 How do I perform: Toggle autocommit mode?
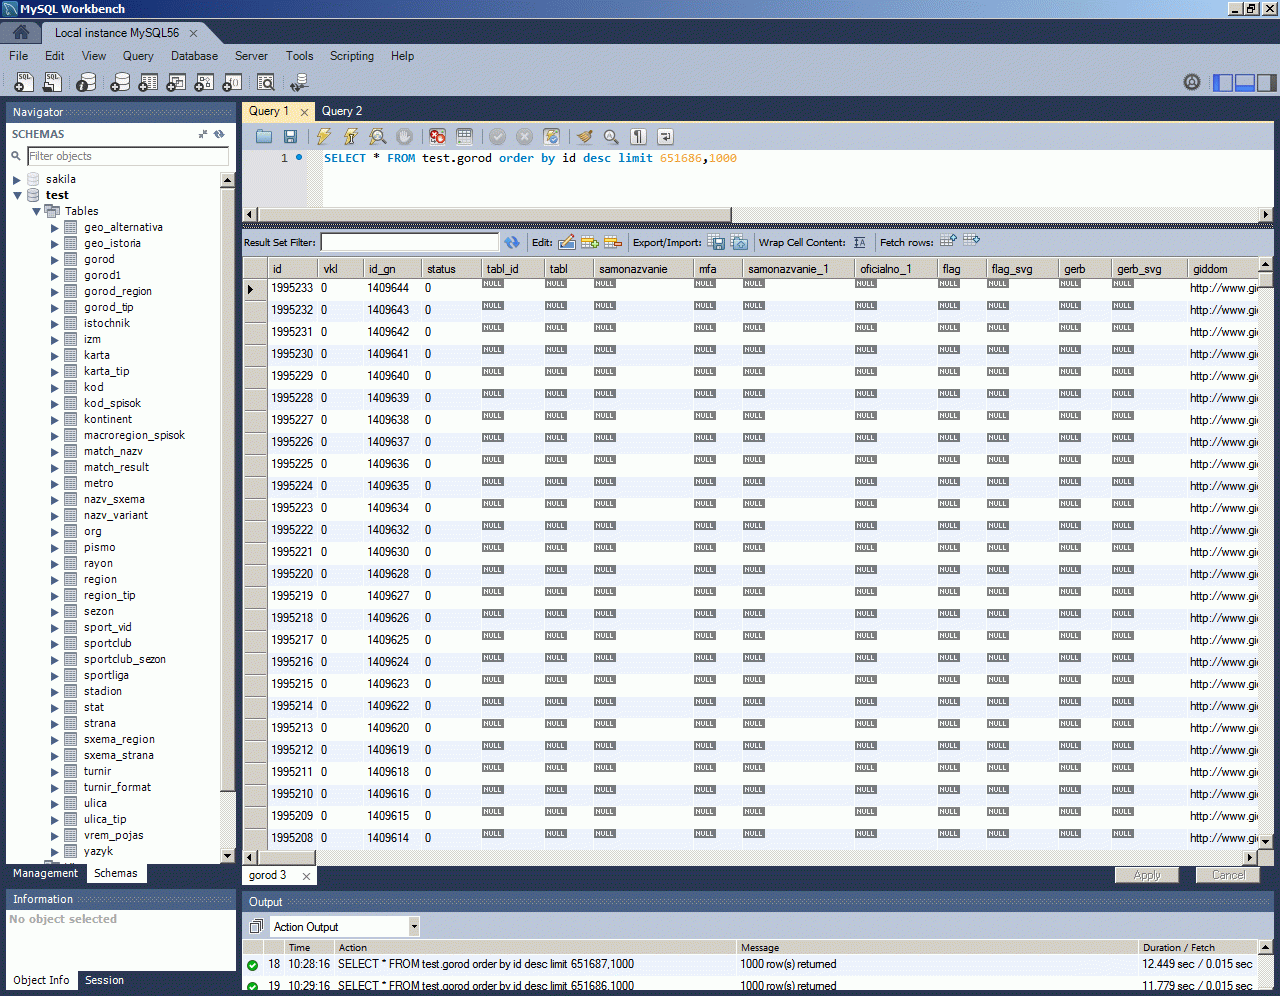click(551, 136)
